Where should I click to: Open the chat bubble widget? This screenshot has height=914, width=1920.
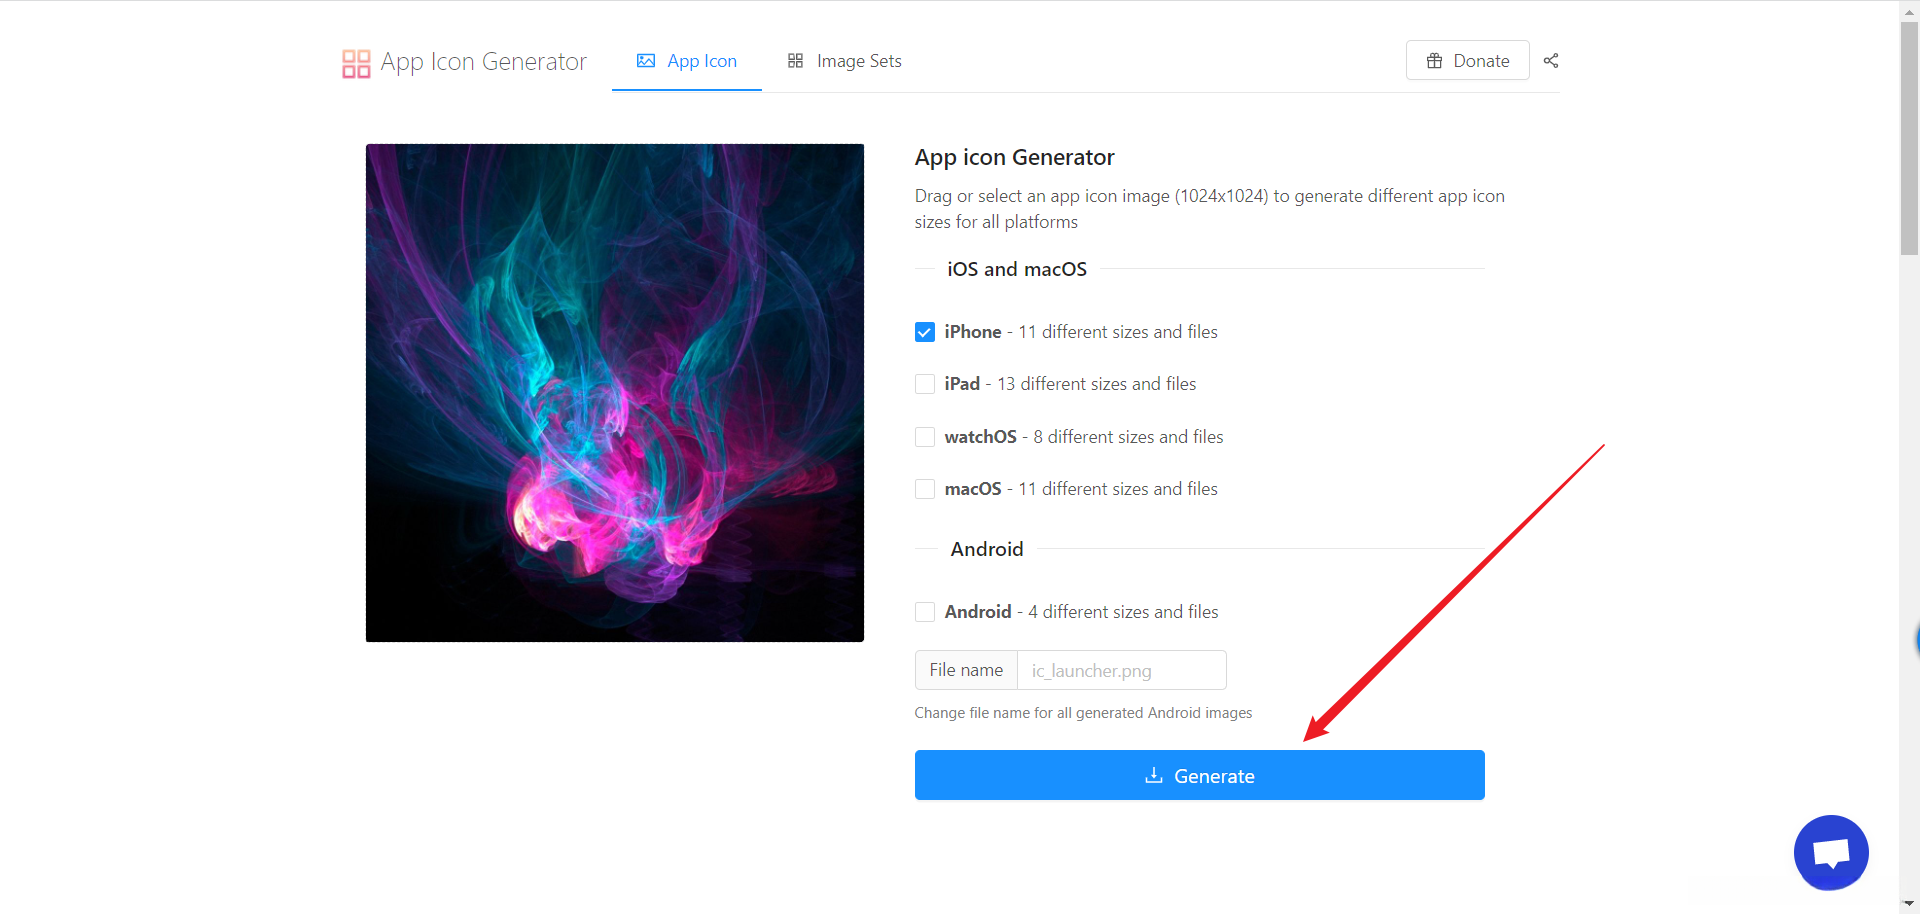tap(1830, 852)
